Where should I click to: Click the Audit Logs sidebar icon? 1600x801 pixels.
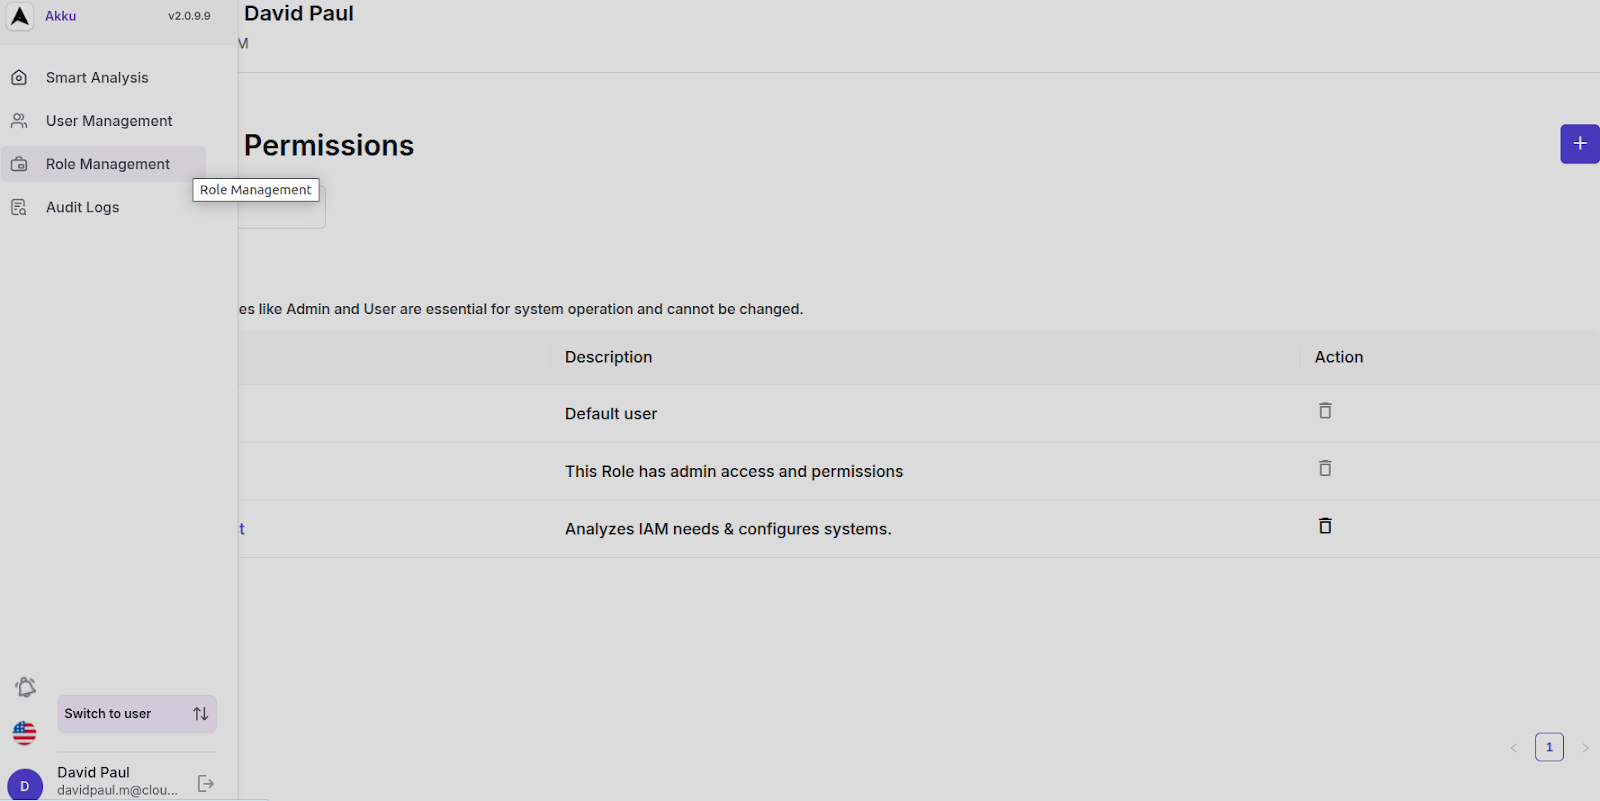[20, 207]
